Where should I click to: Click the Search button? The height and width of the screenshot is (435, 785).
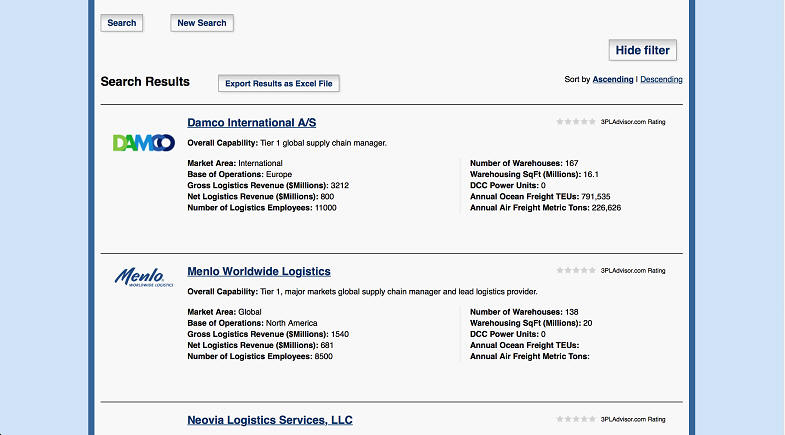coord(122,23)
